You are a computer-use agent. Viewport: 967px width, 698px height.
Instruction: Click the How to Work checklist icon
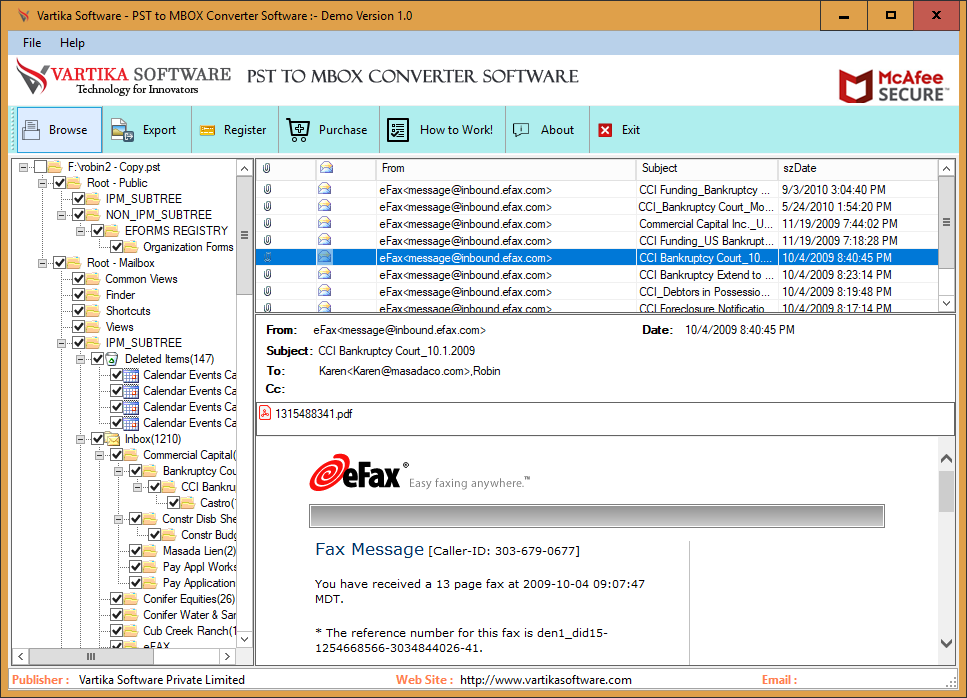(x=398, y=130)
